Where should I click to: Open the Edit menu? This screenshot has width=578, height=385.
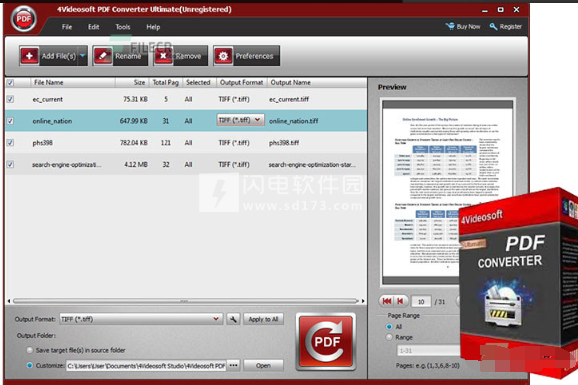93,27
